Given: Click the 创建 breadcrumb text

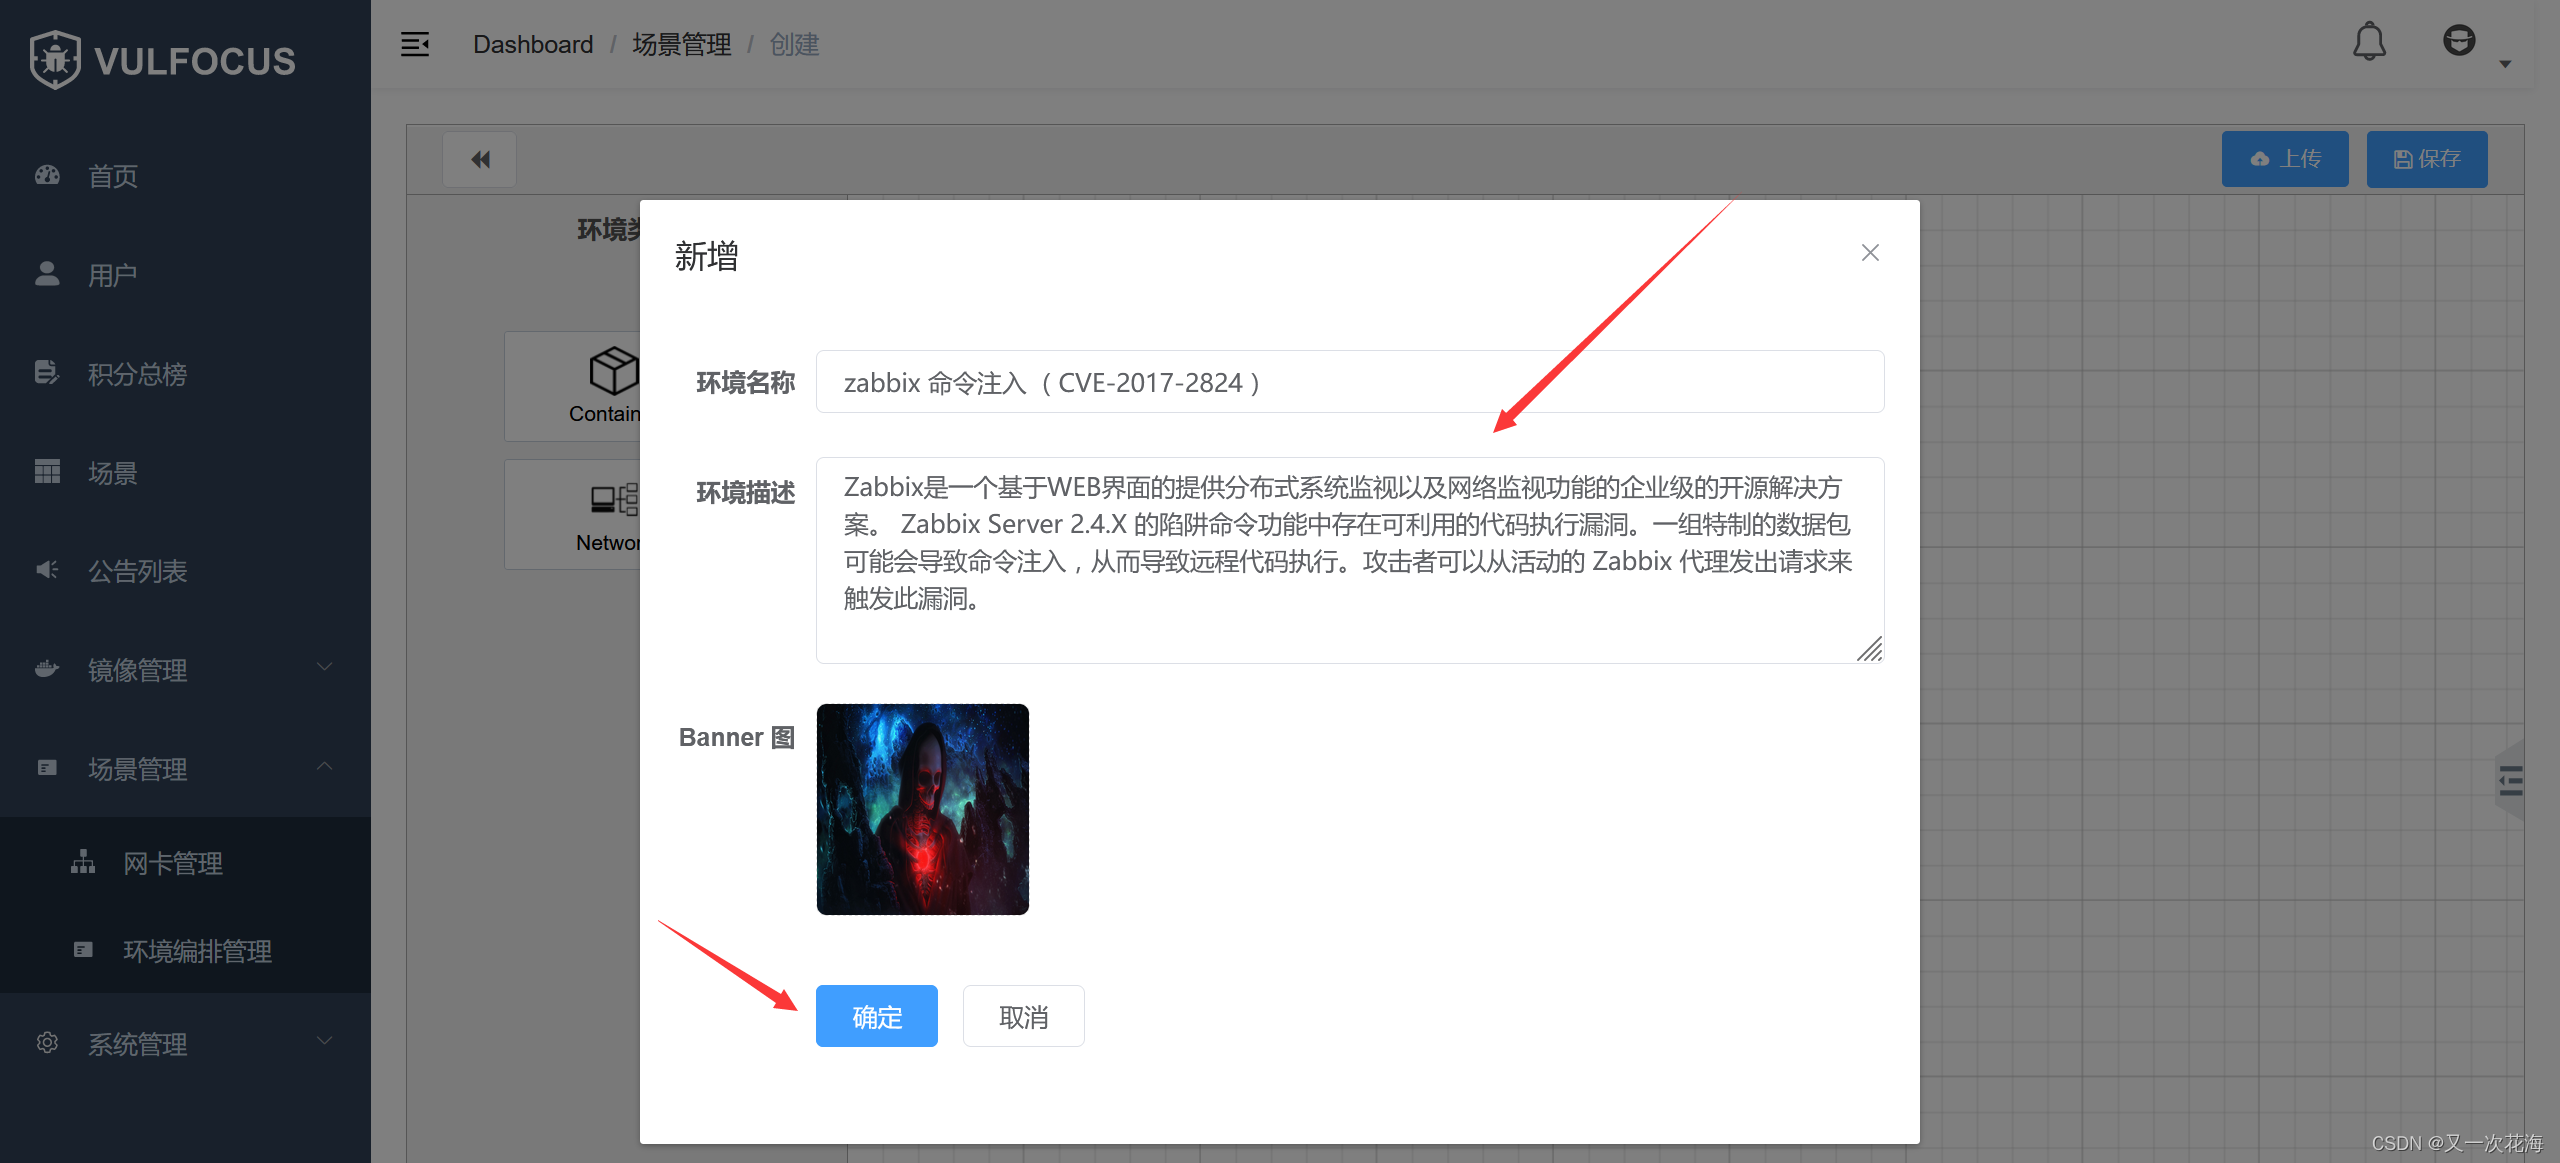Looking at the screenshot, I should click(x=794, y=45).
